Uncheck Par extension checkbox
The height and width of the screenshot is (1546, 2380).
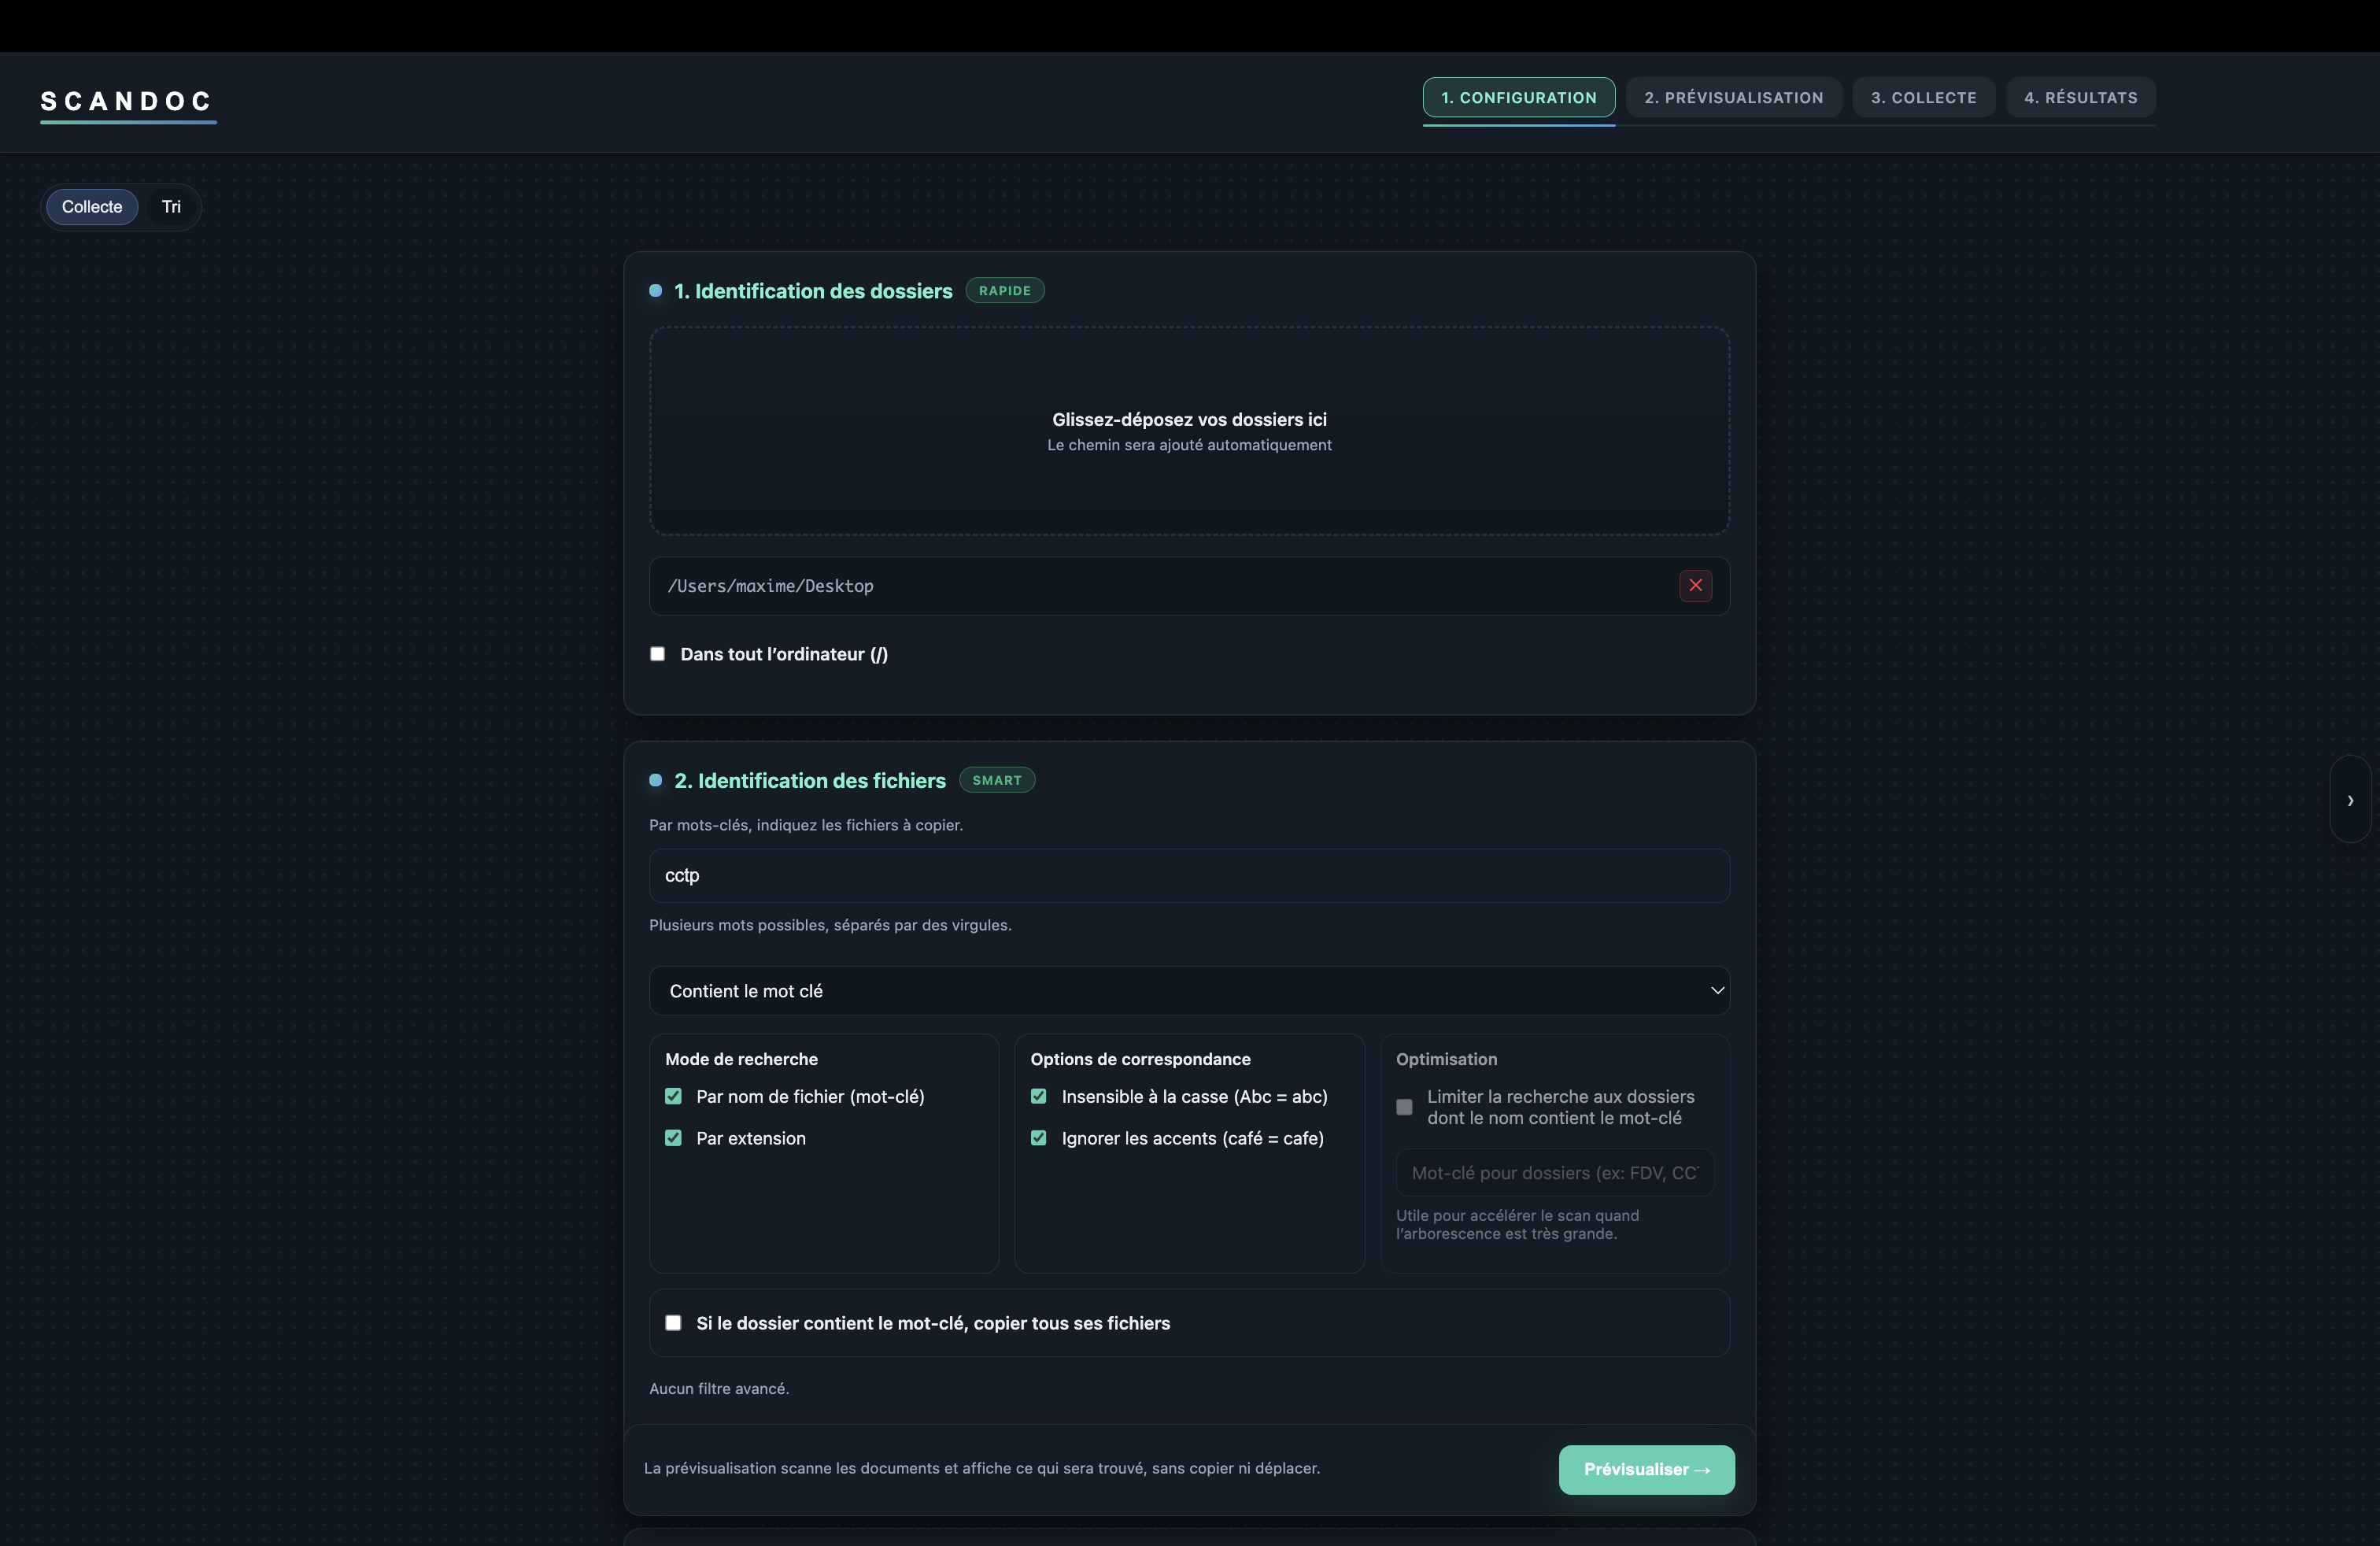tap(673, 1138)
